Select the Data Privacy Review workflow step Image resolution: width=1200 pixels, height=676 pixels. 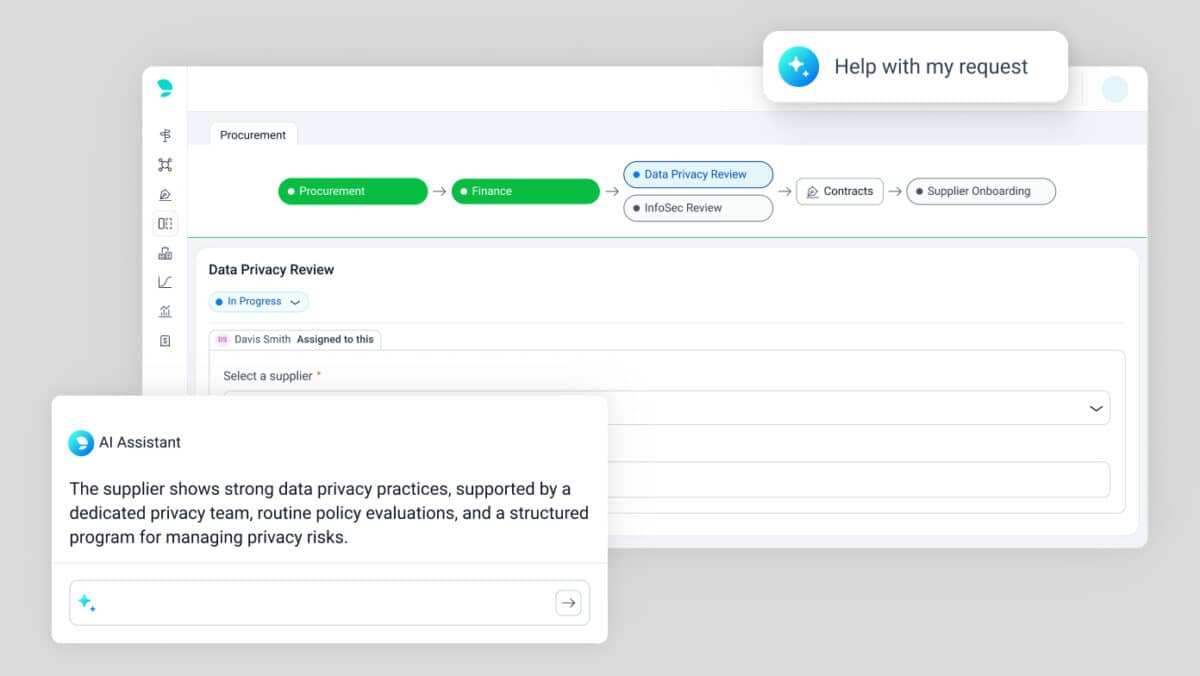[x=698, y=174]
